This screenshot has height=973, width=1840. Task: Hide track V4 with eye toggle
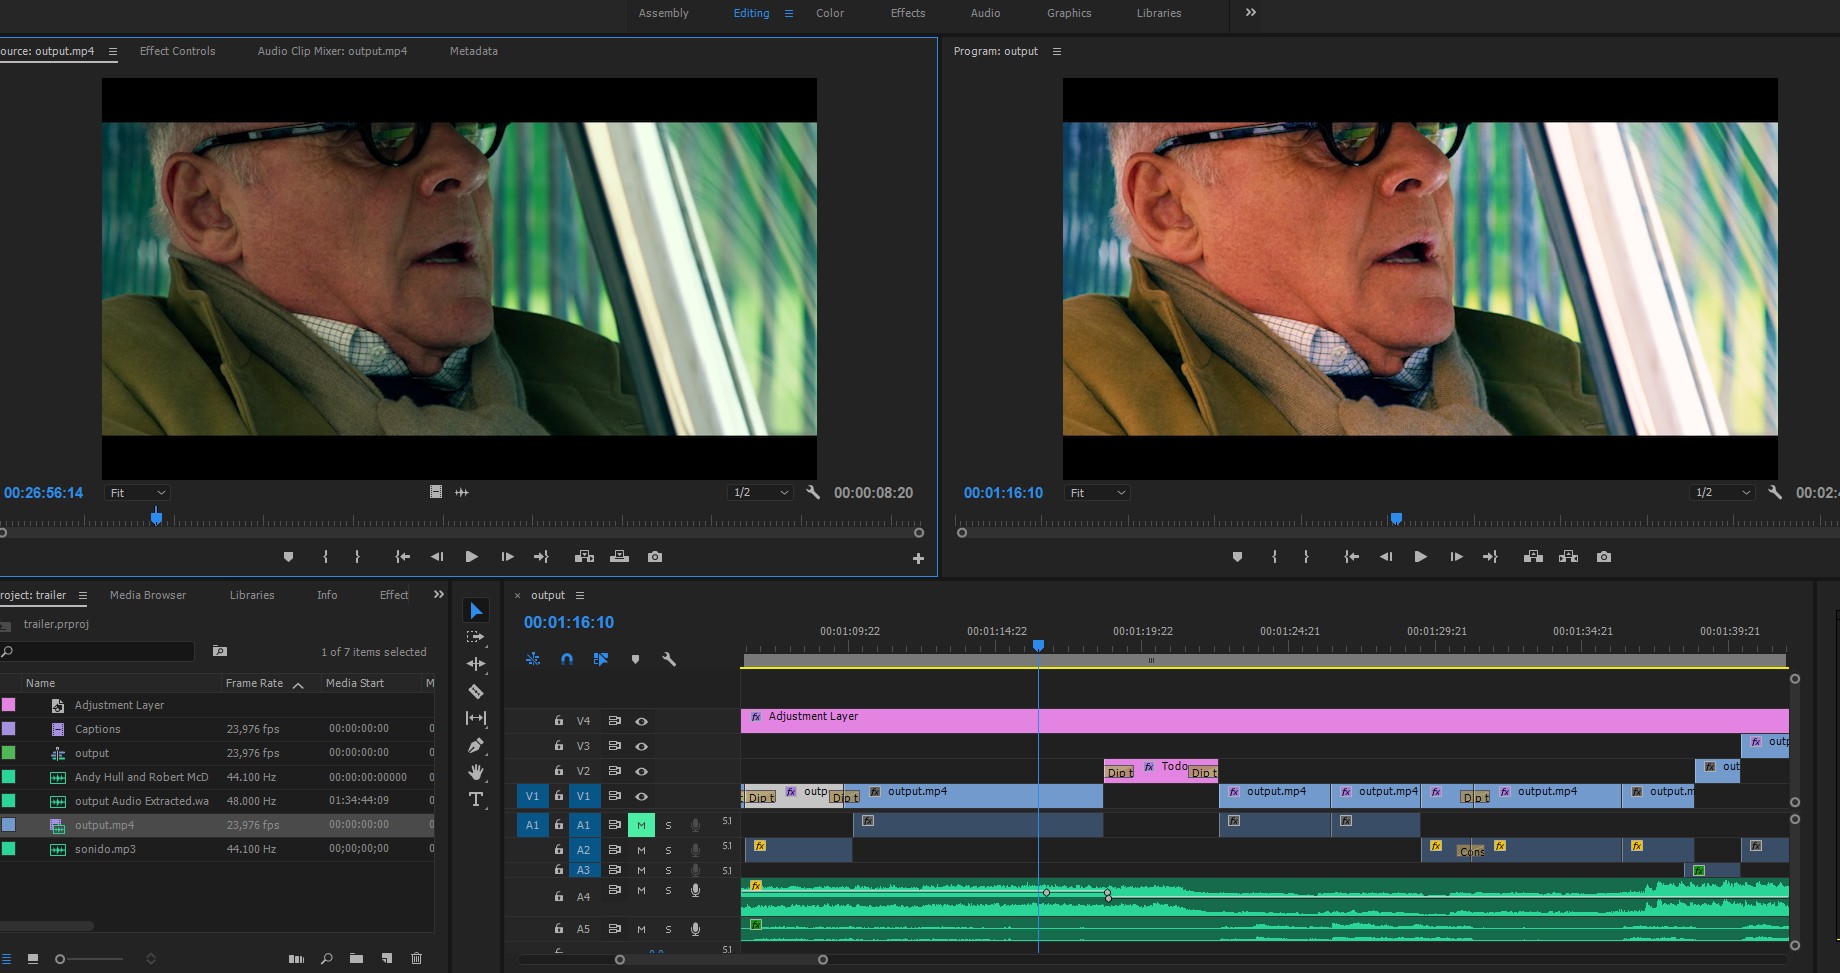(642, 721)
